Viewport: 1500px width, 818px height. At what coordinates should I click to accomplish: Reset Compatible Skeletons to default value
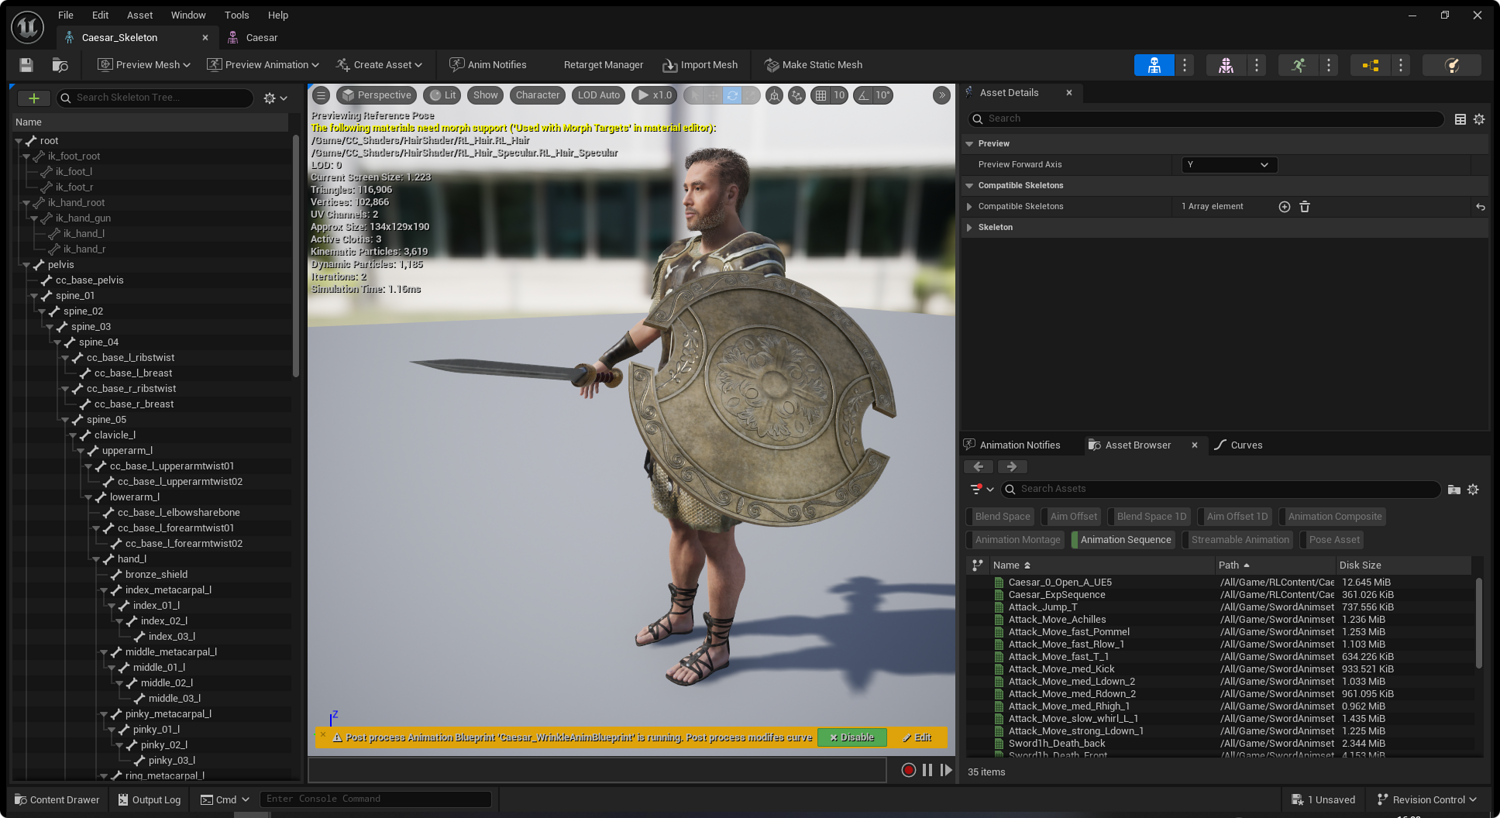(1480, 207)
